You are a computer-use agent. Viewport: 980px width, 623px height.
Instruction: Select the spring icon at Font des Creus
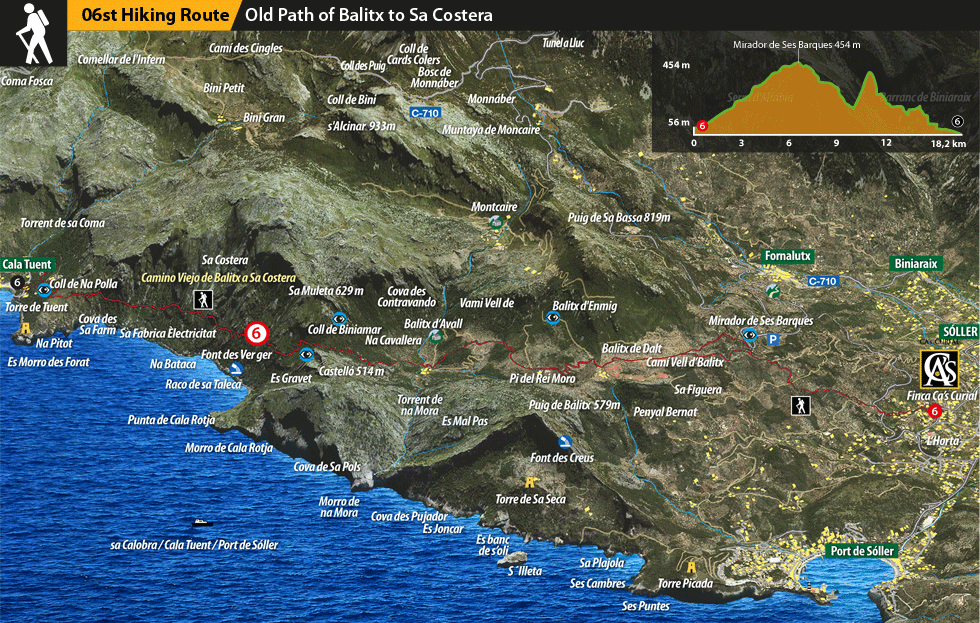pos(565,442)
